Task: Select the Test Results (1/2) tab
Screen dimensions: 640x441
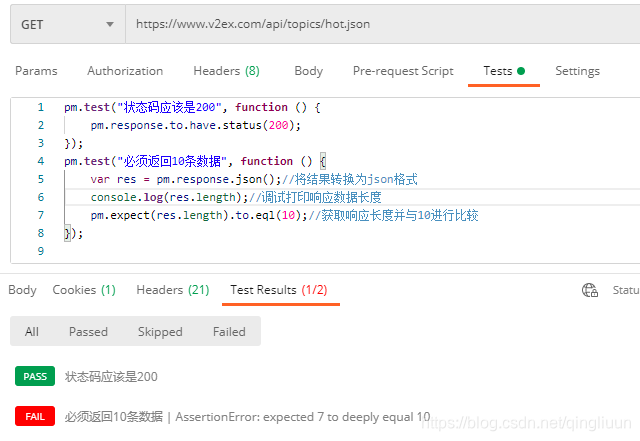Action: [x=279, y=290]
